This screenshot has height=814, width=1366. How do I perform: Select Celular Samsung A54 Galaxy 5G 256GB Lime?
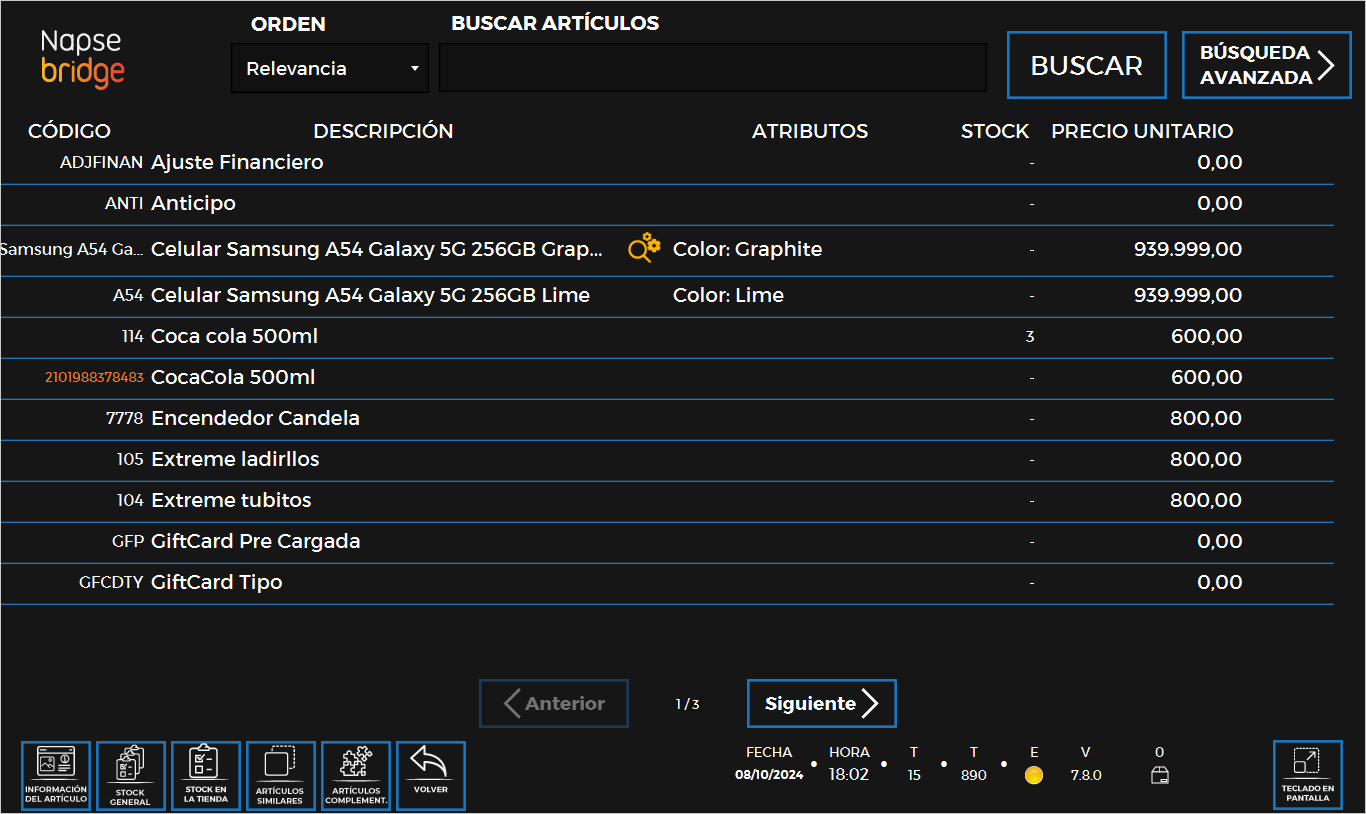[x=370, y=295]
